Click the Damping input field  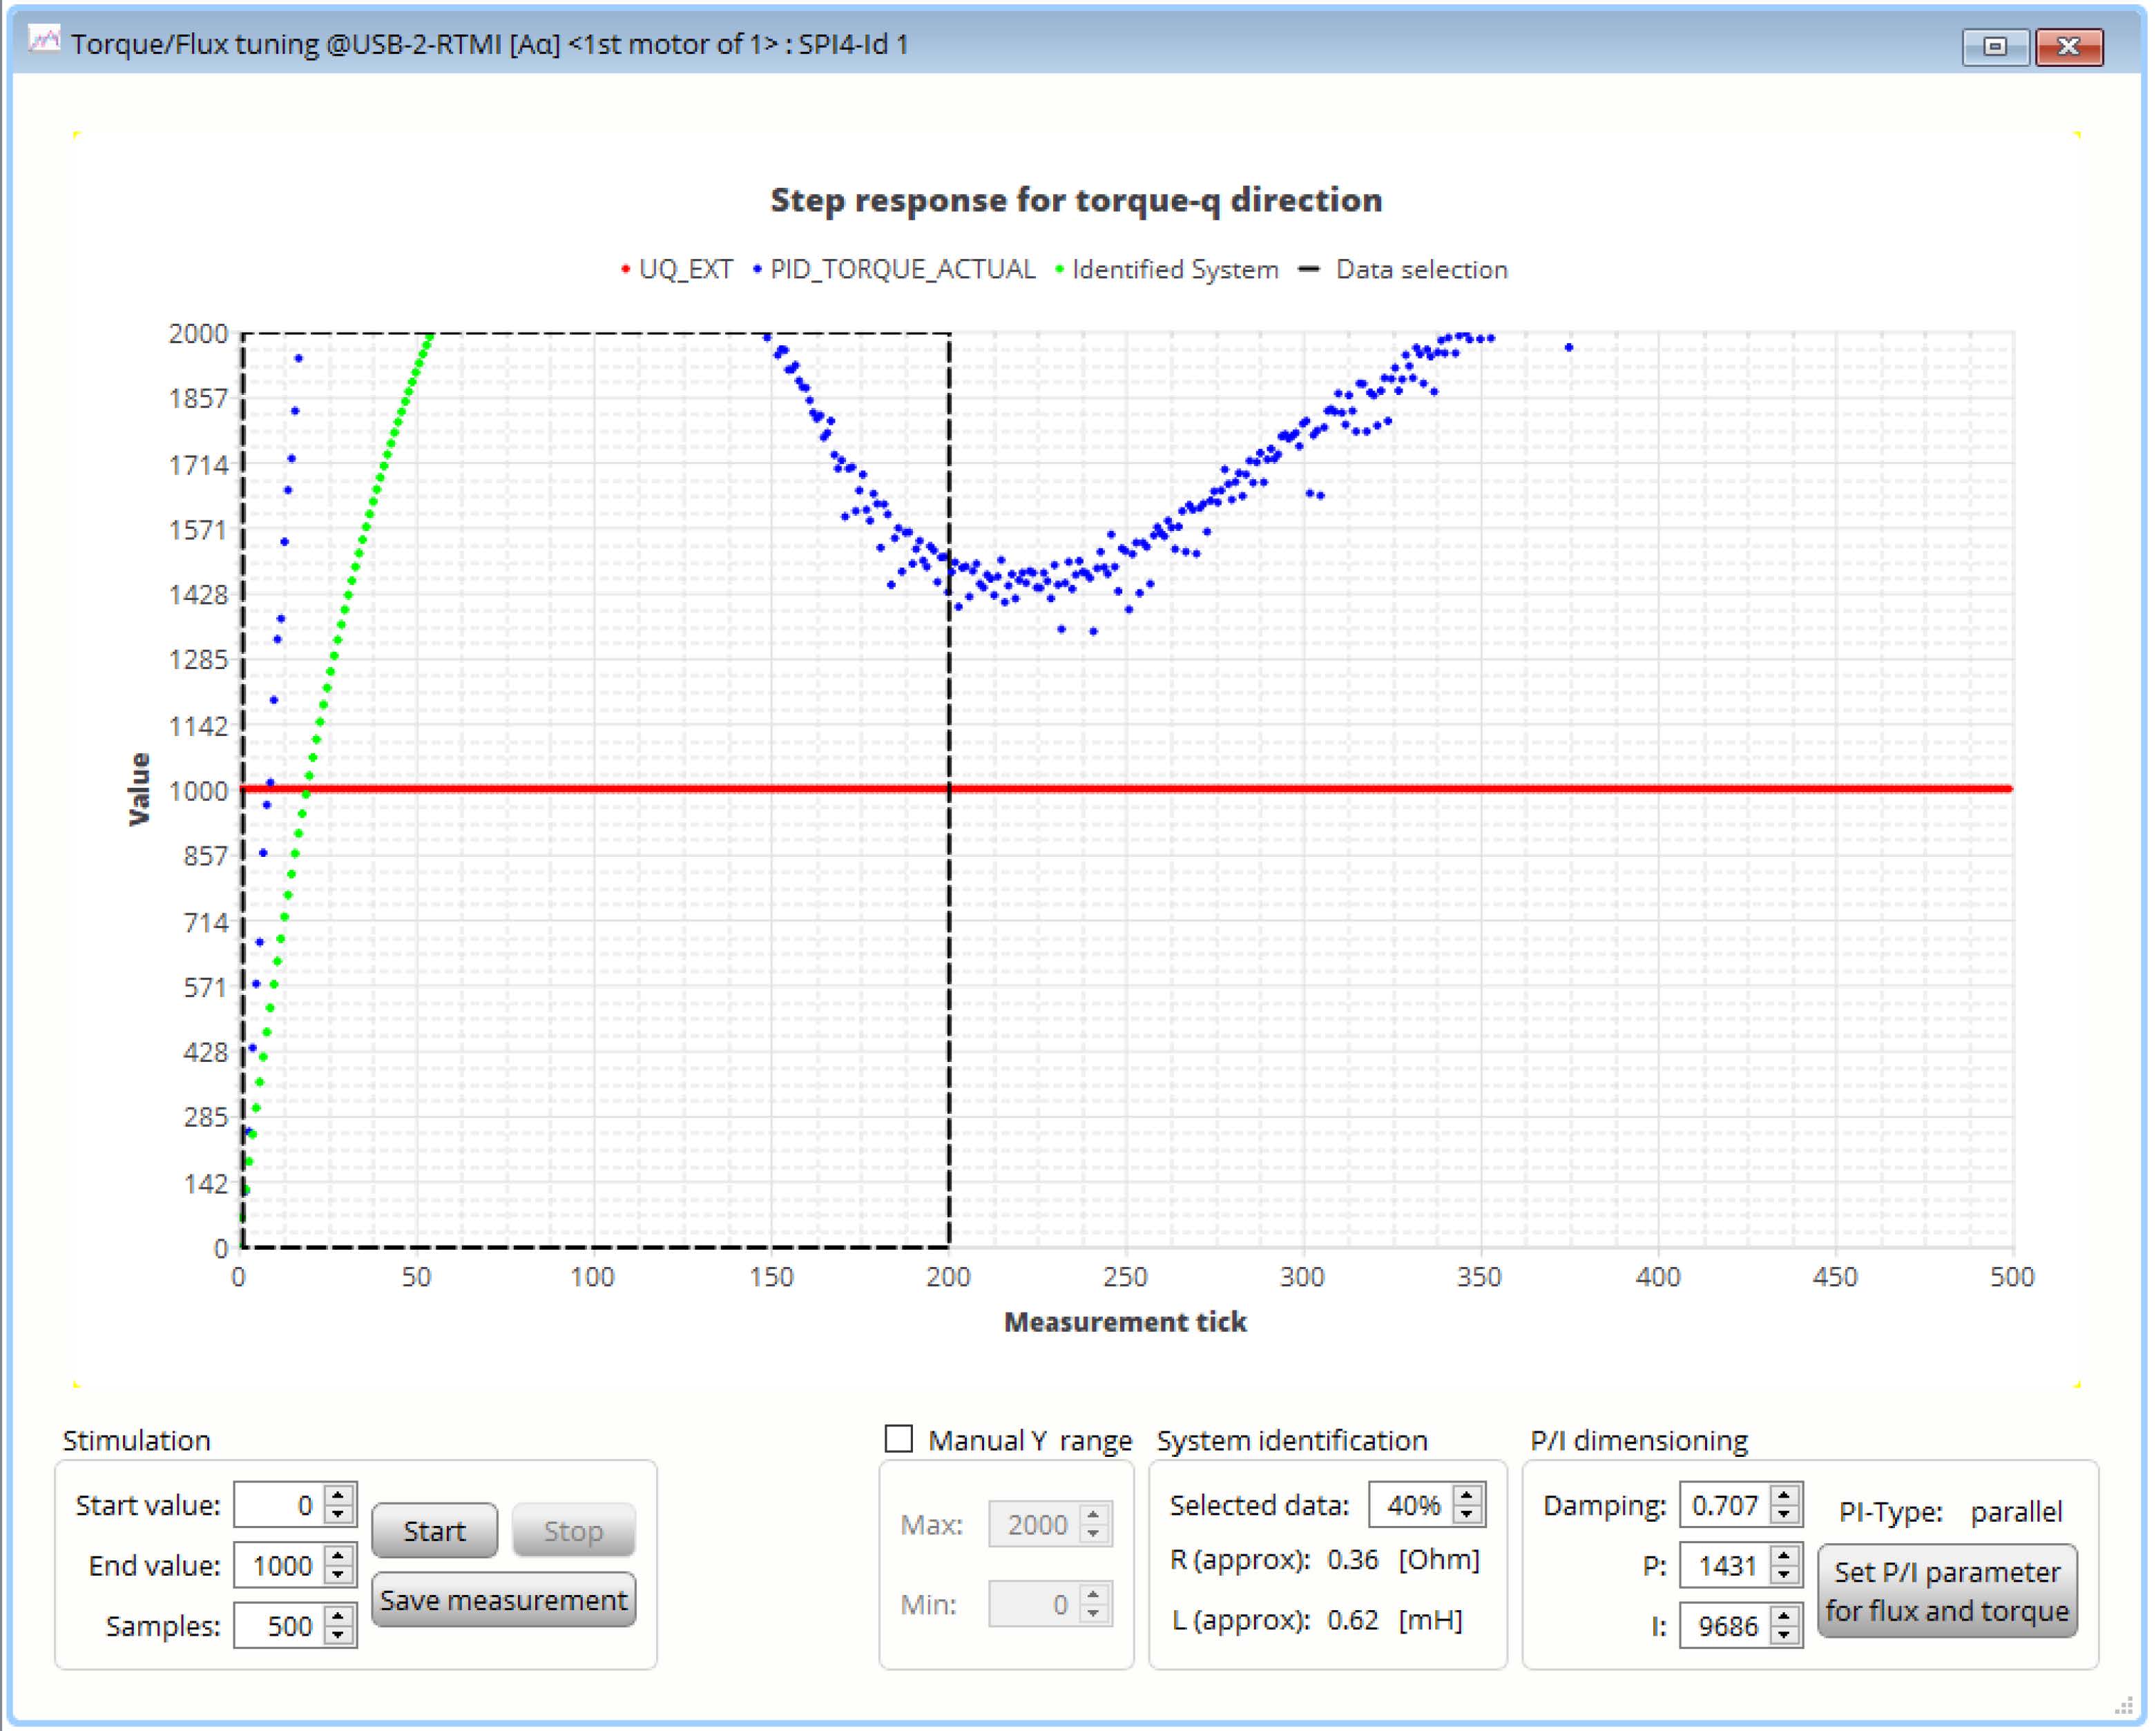point(1725,1505)
